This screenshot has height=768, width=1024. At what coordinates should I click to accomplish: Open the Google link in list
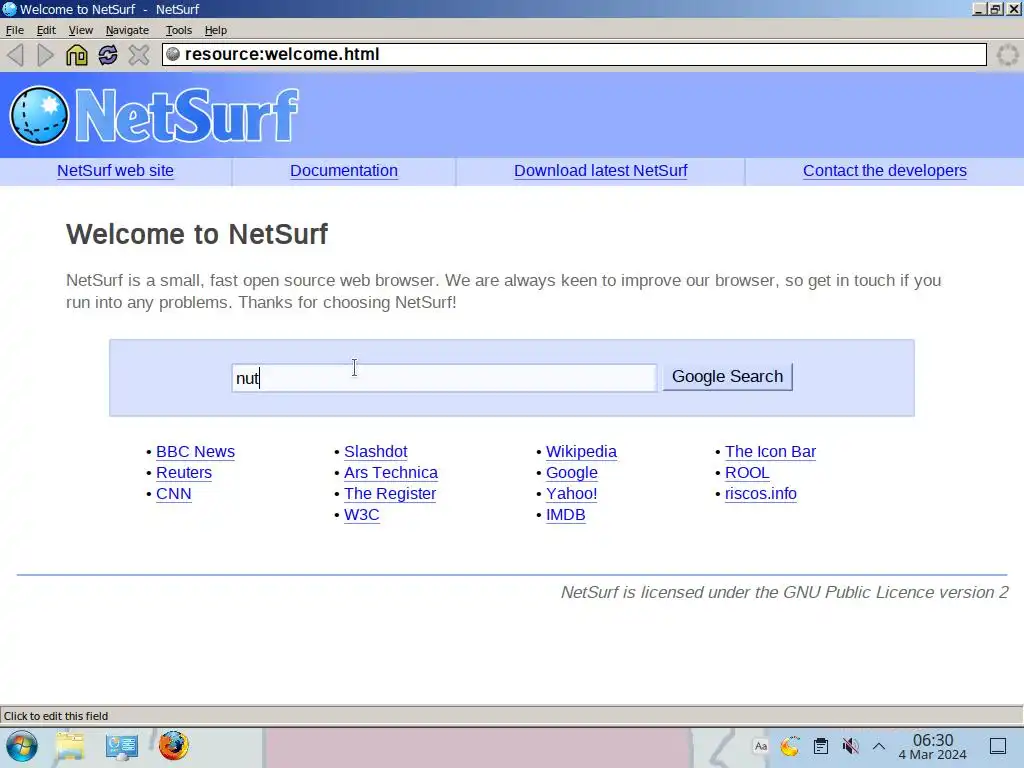click(x=571, y=472)
